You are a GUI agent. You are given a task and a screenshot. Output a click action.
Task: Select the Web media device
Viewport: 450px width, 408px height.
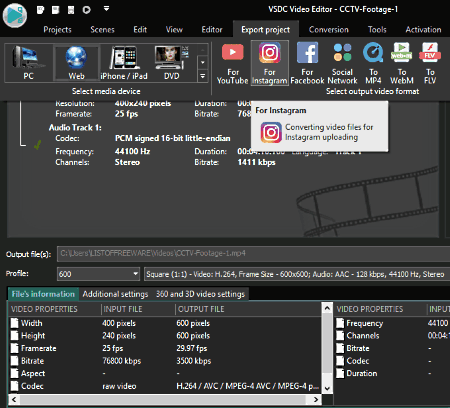76,63
